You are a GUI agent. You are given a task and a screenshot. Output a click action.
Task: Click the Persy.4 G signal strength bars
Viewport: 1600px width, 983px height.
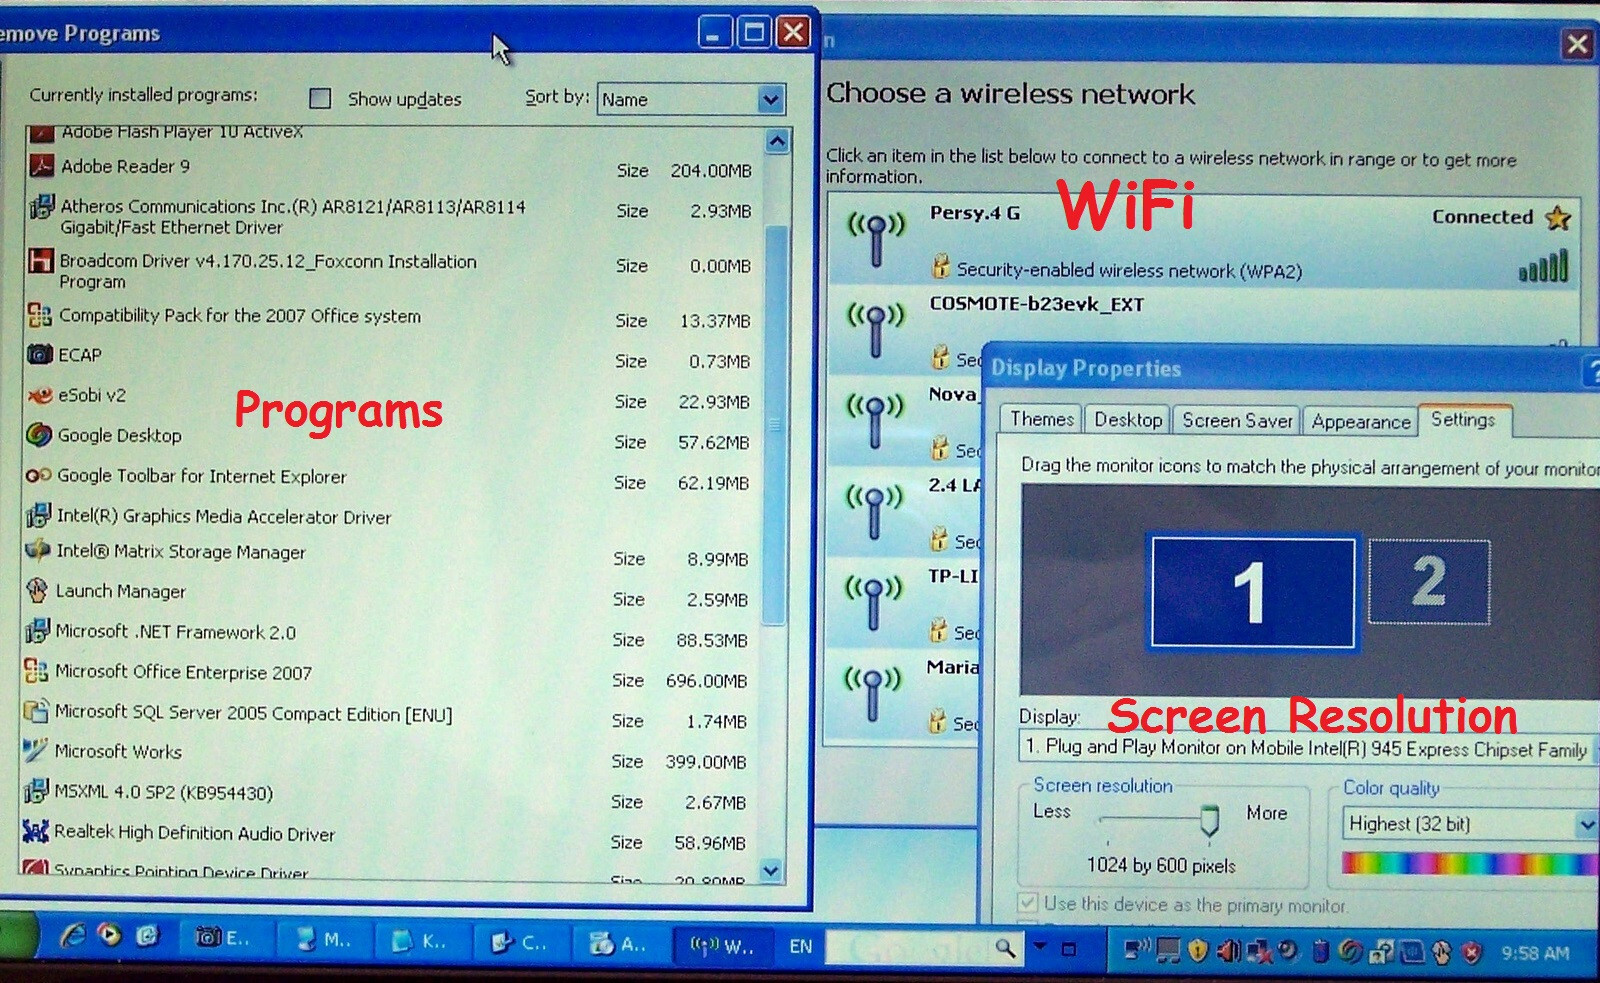coord(1544,267)
